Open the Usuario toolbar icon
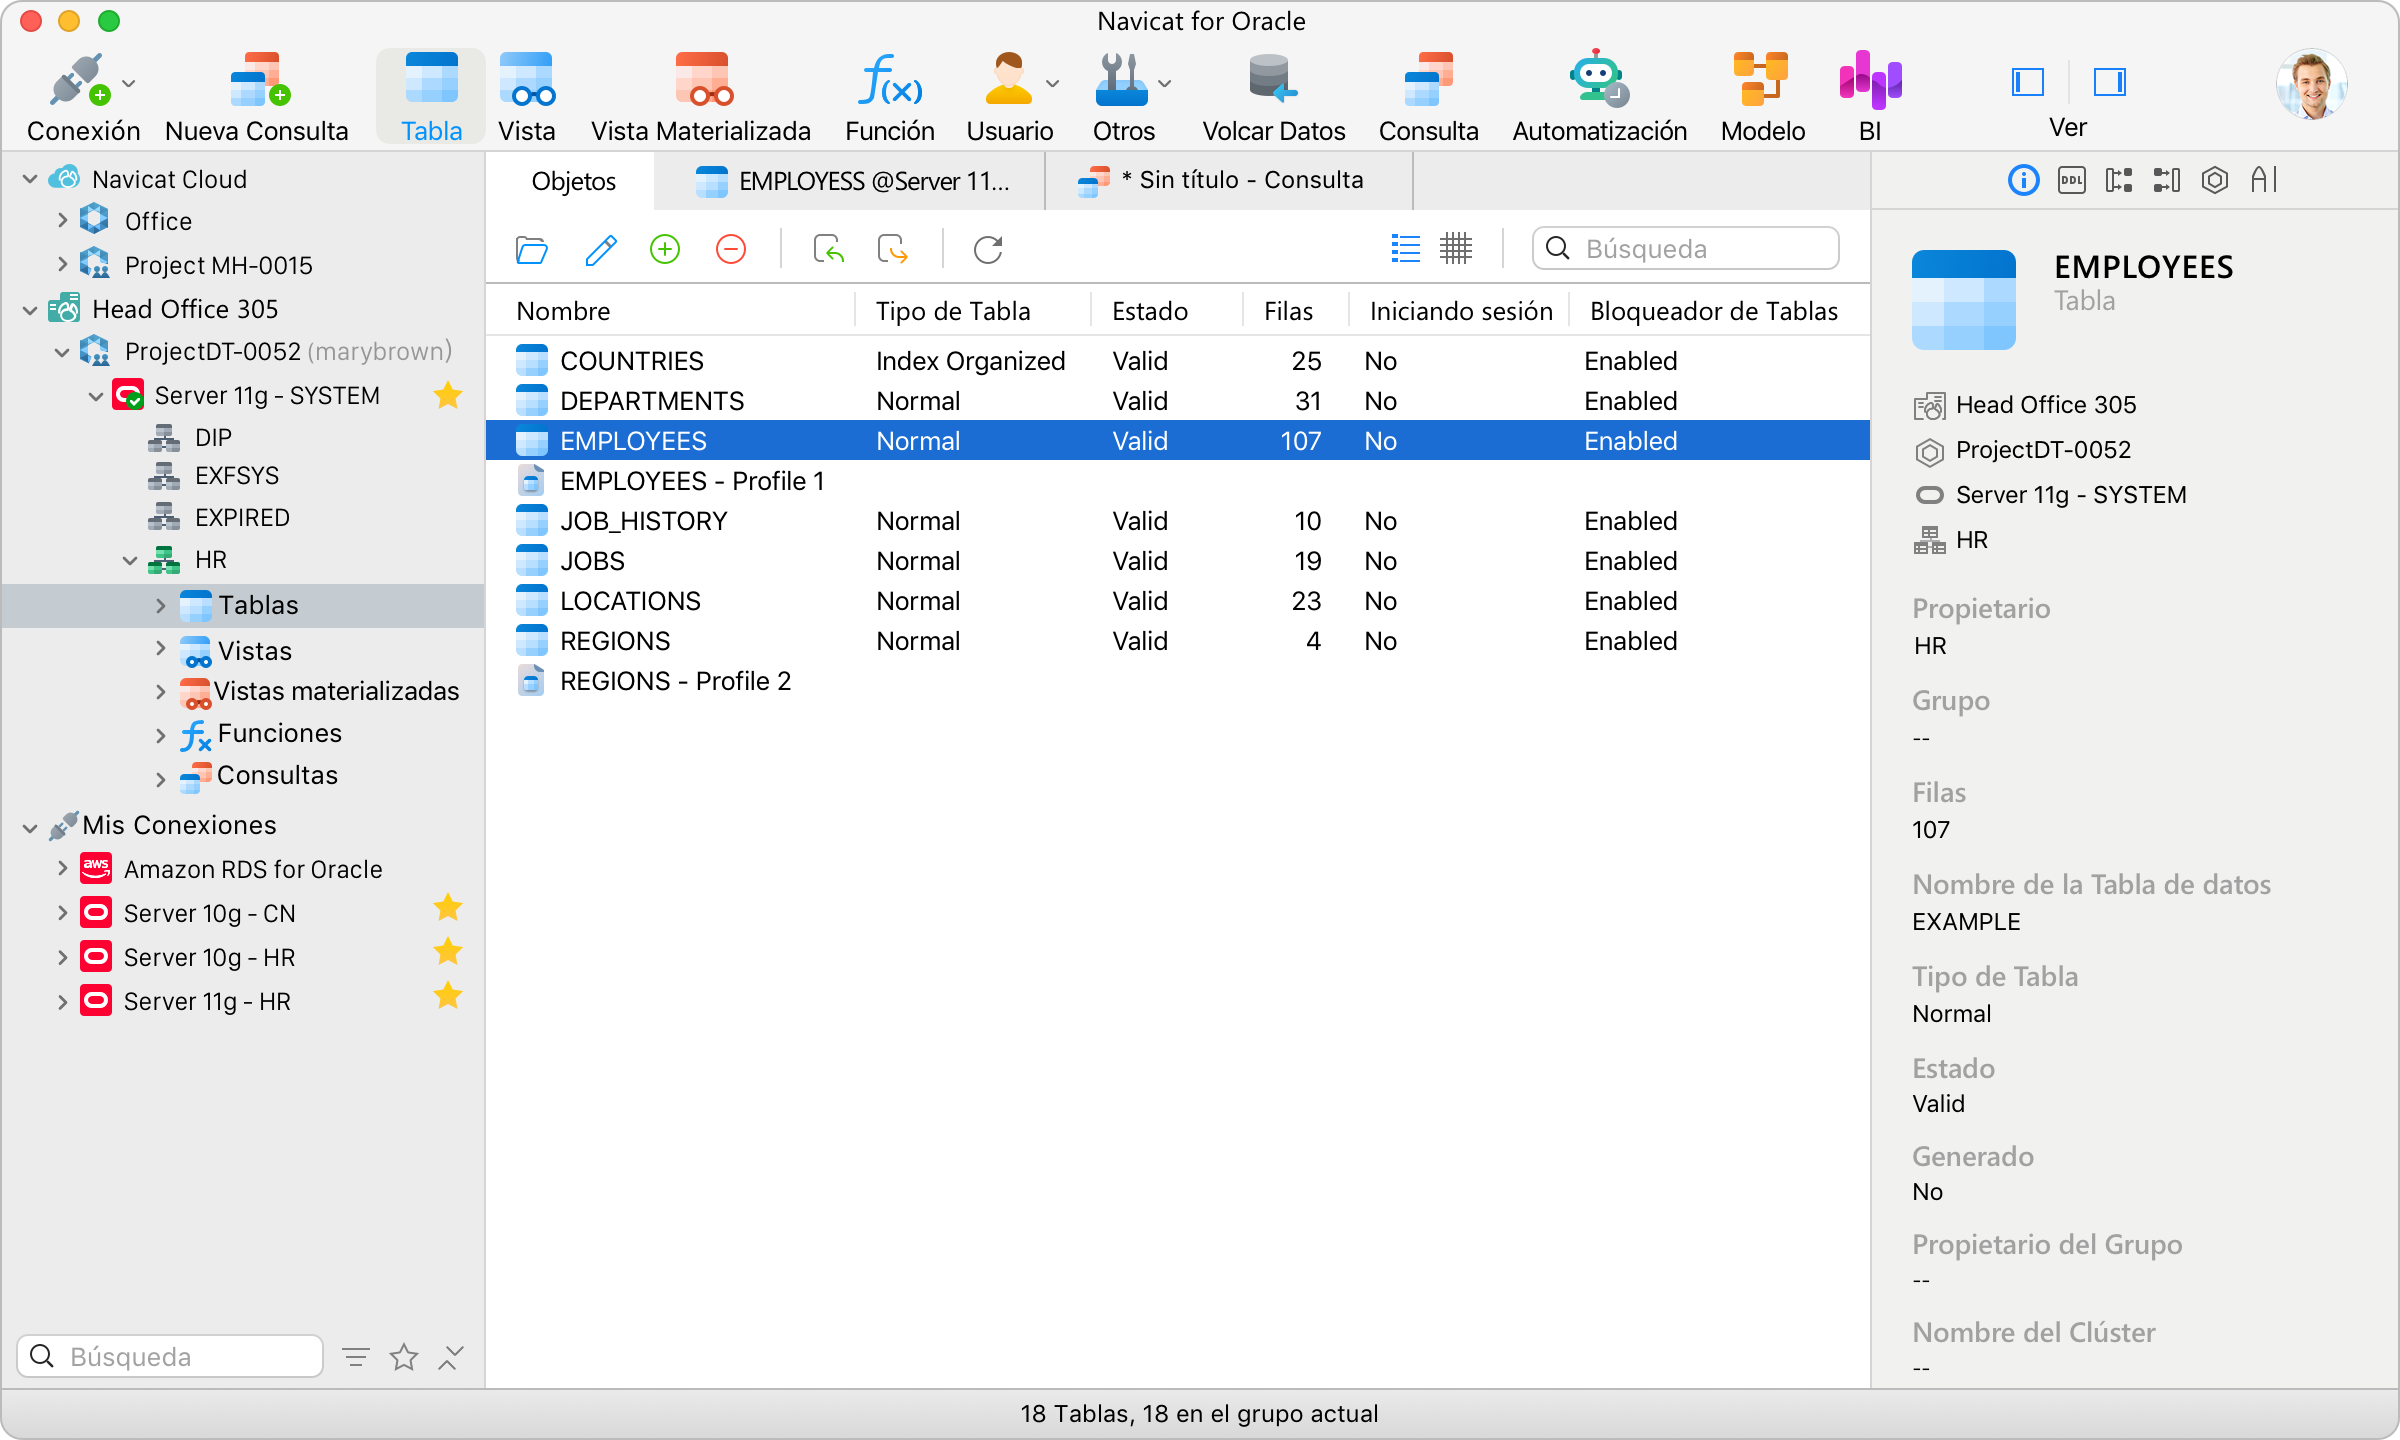This screenshot has height=1440, width=2400. 1008,80
